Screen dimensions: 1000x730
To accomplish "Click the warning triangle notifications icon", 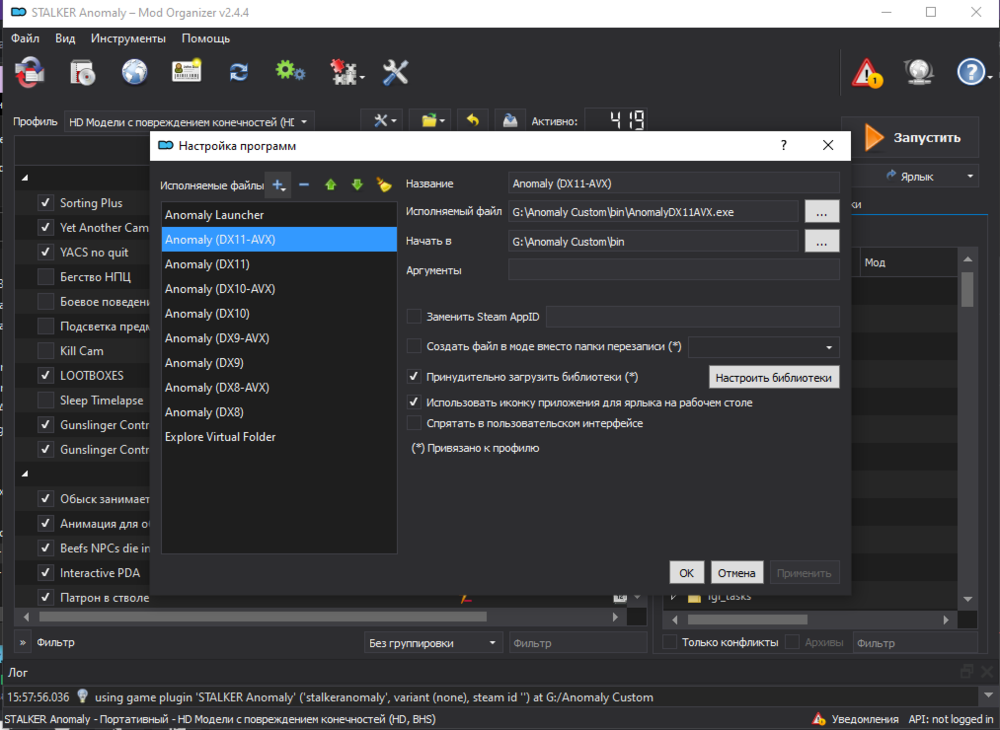I will pos(866,73).
